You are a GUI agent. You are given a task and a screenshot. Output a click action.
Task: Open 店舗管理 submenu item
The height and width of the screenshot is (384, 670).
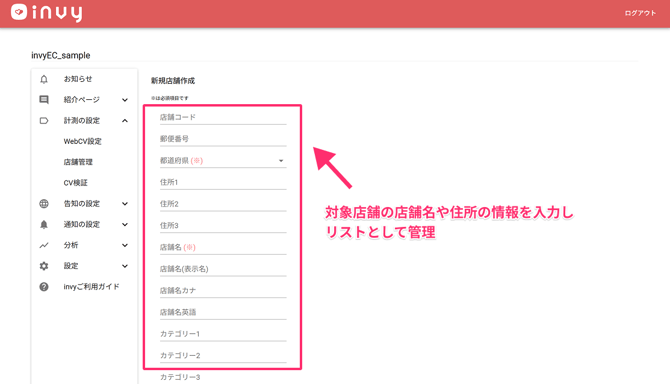(78, 162)
